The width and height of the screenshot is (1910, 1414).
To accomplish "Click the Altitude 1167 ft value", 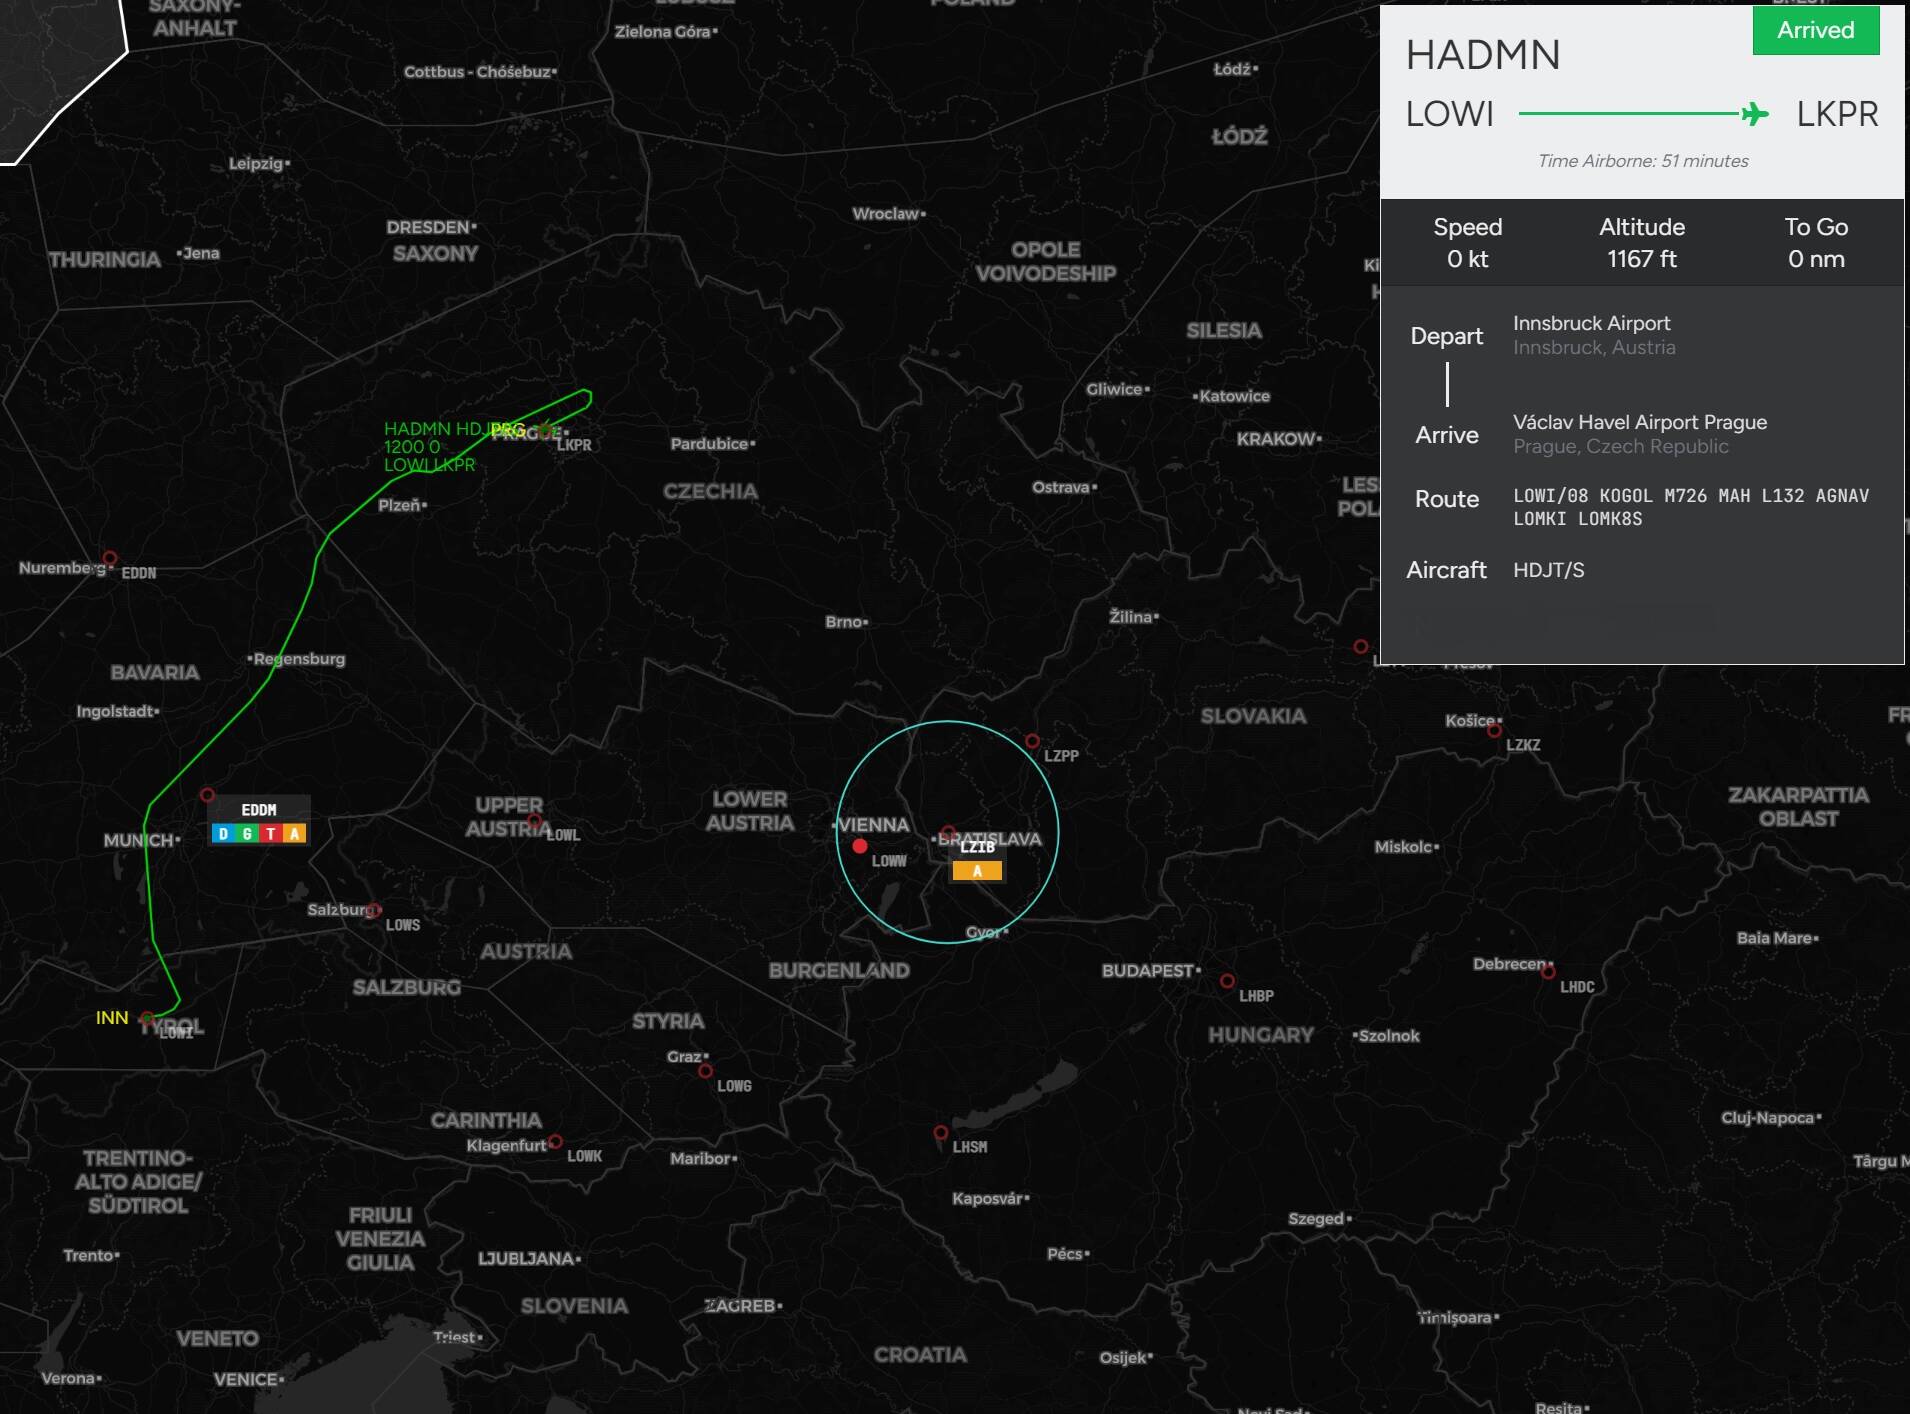I will click(x=1642, y=259).
